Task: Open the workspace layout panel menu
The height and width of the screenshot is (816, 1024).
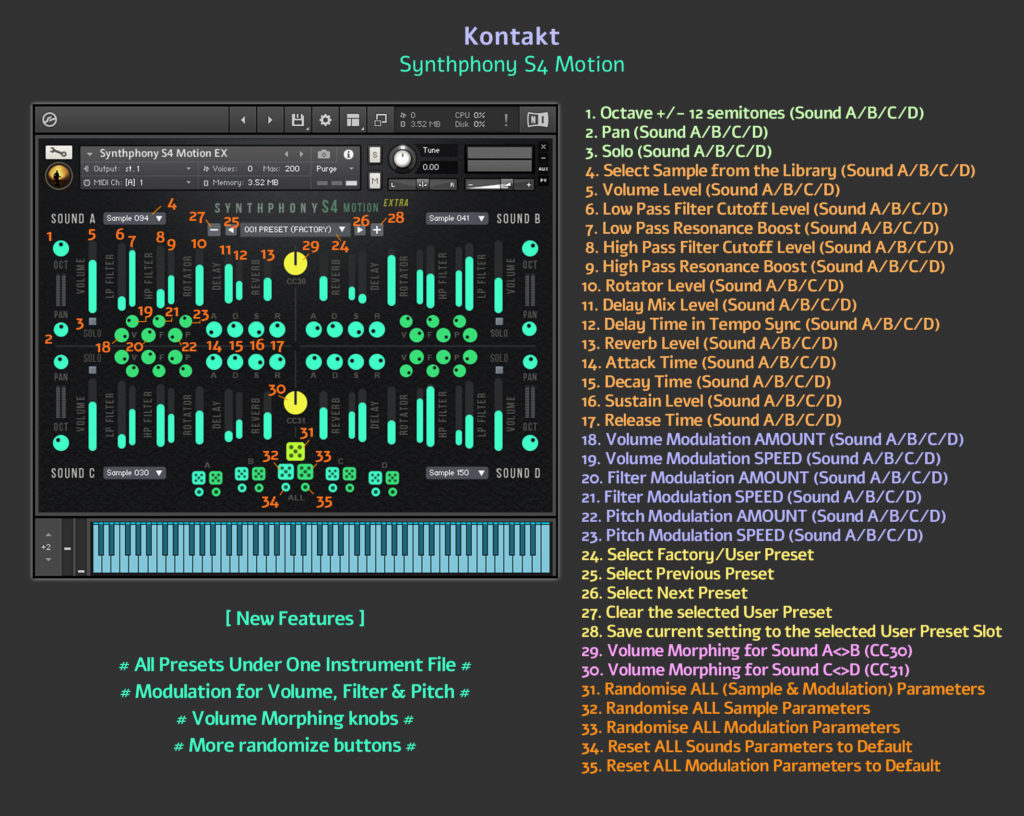Action: pyautogui.click(x=353, y=120)
